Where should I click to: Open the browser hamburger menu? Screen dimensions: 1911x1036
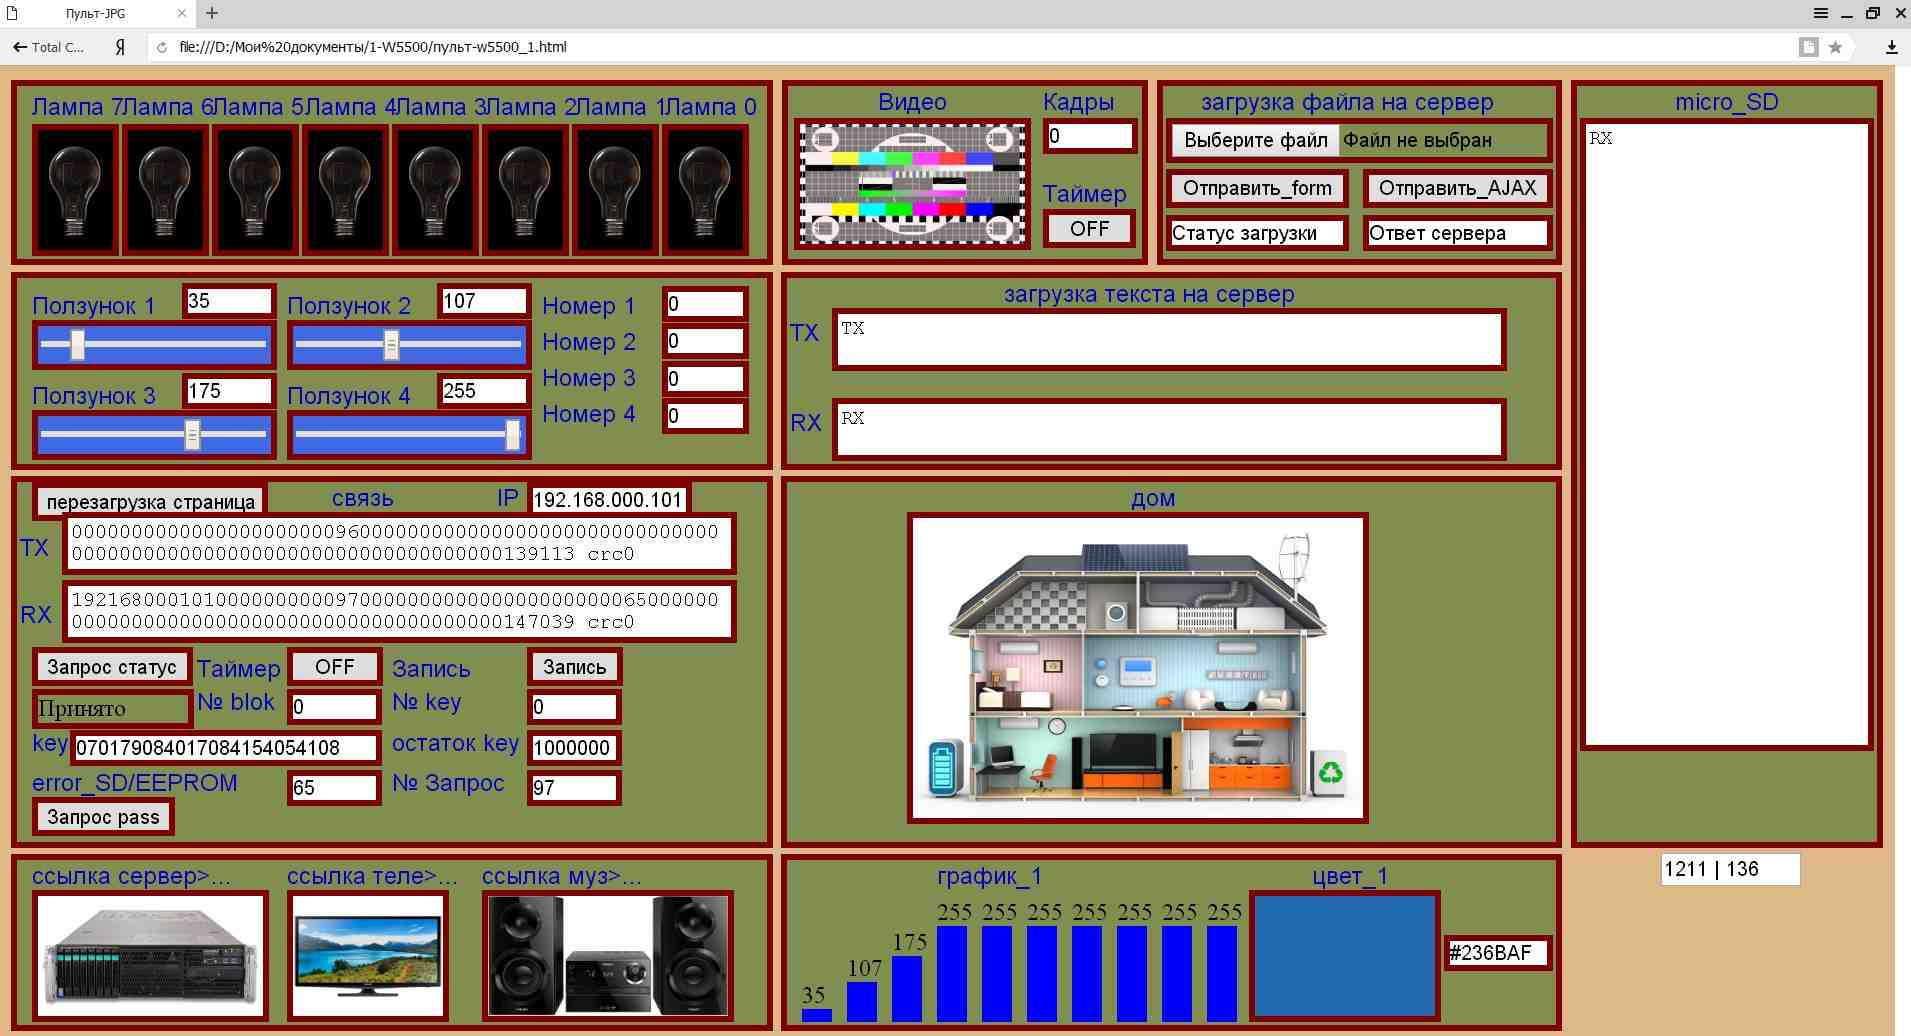tap(1821, 13)
